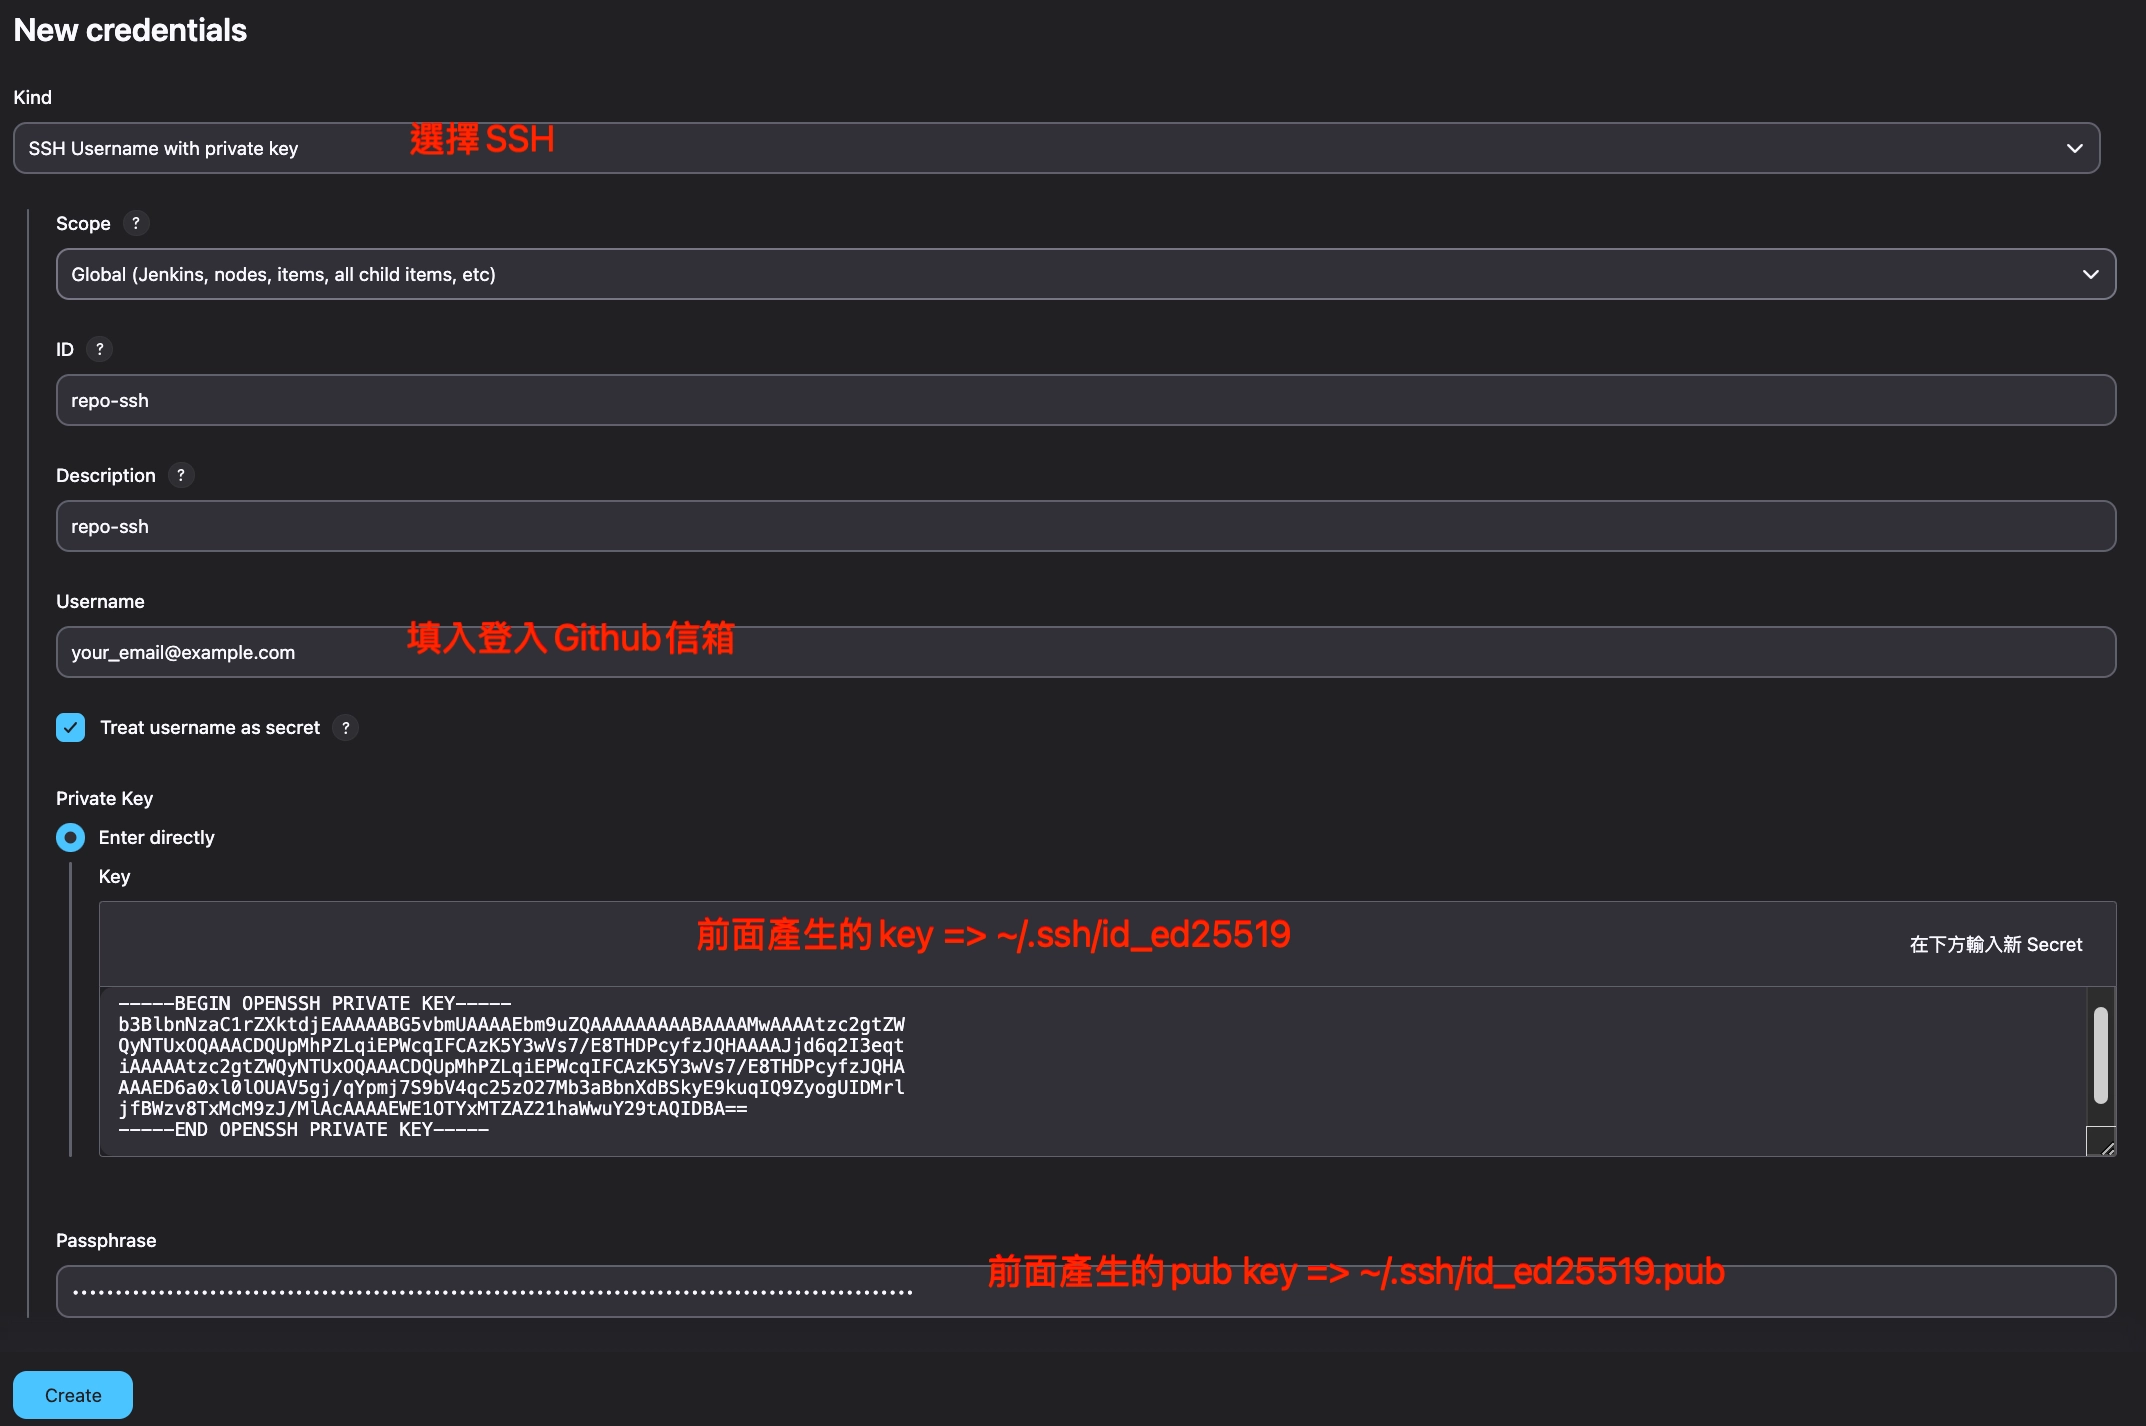Open help for Treat username as secret
Image resolution: width=2146 pixels, height=1426 pixels.
[346, 728]
